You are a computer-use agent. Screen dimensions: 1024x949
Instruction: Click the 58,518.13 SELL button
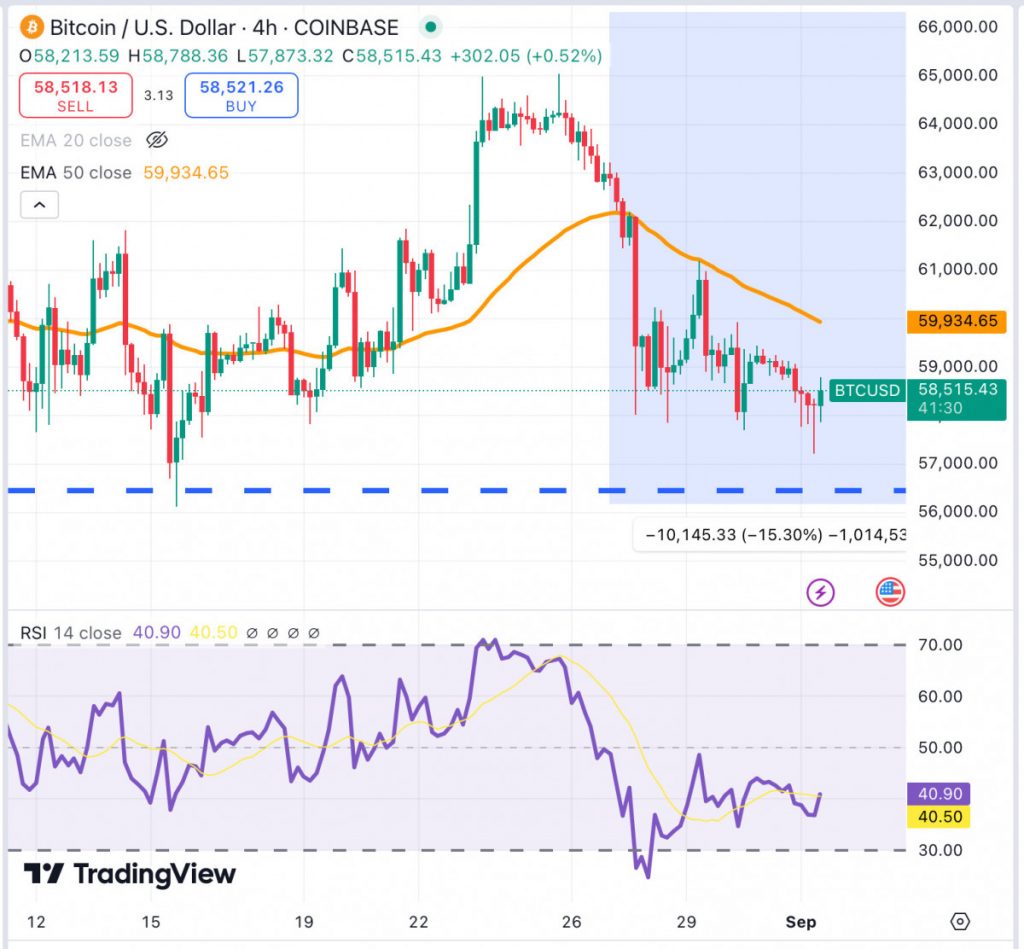tap(76, 95)
